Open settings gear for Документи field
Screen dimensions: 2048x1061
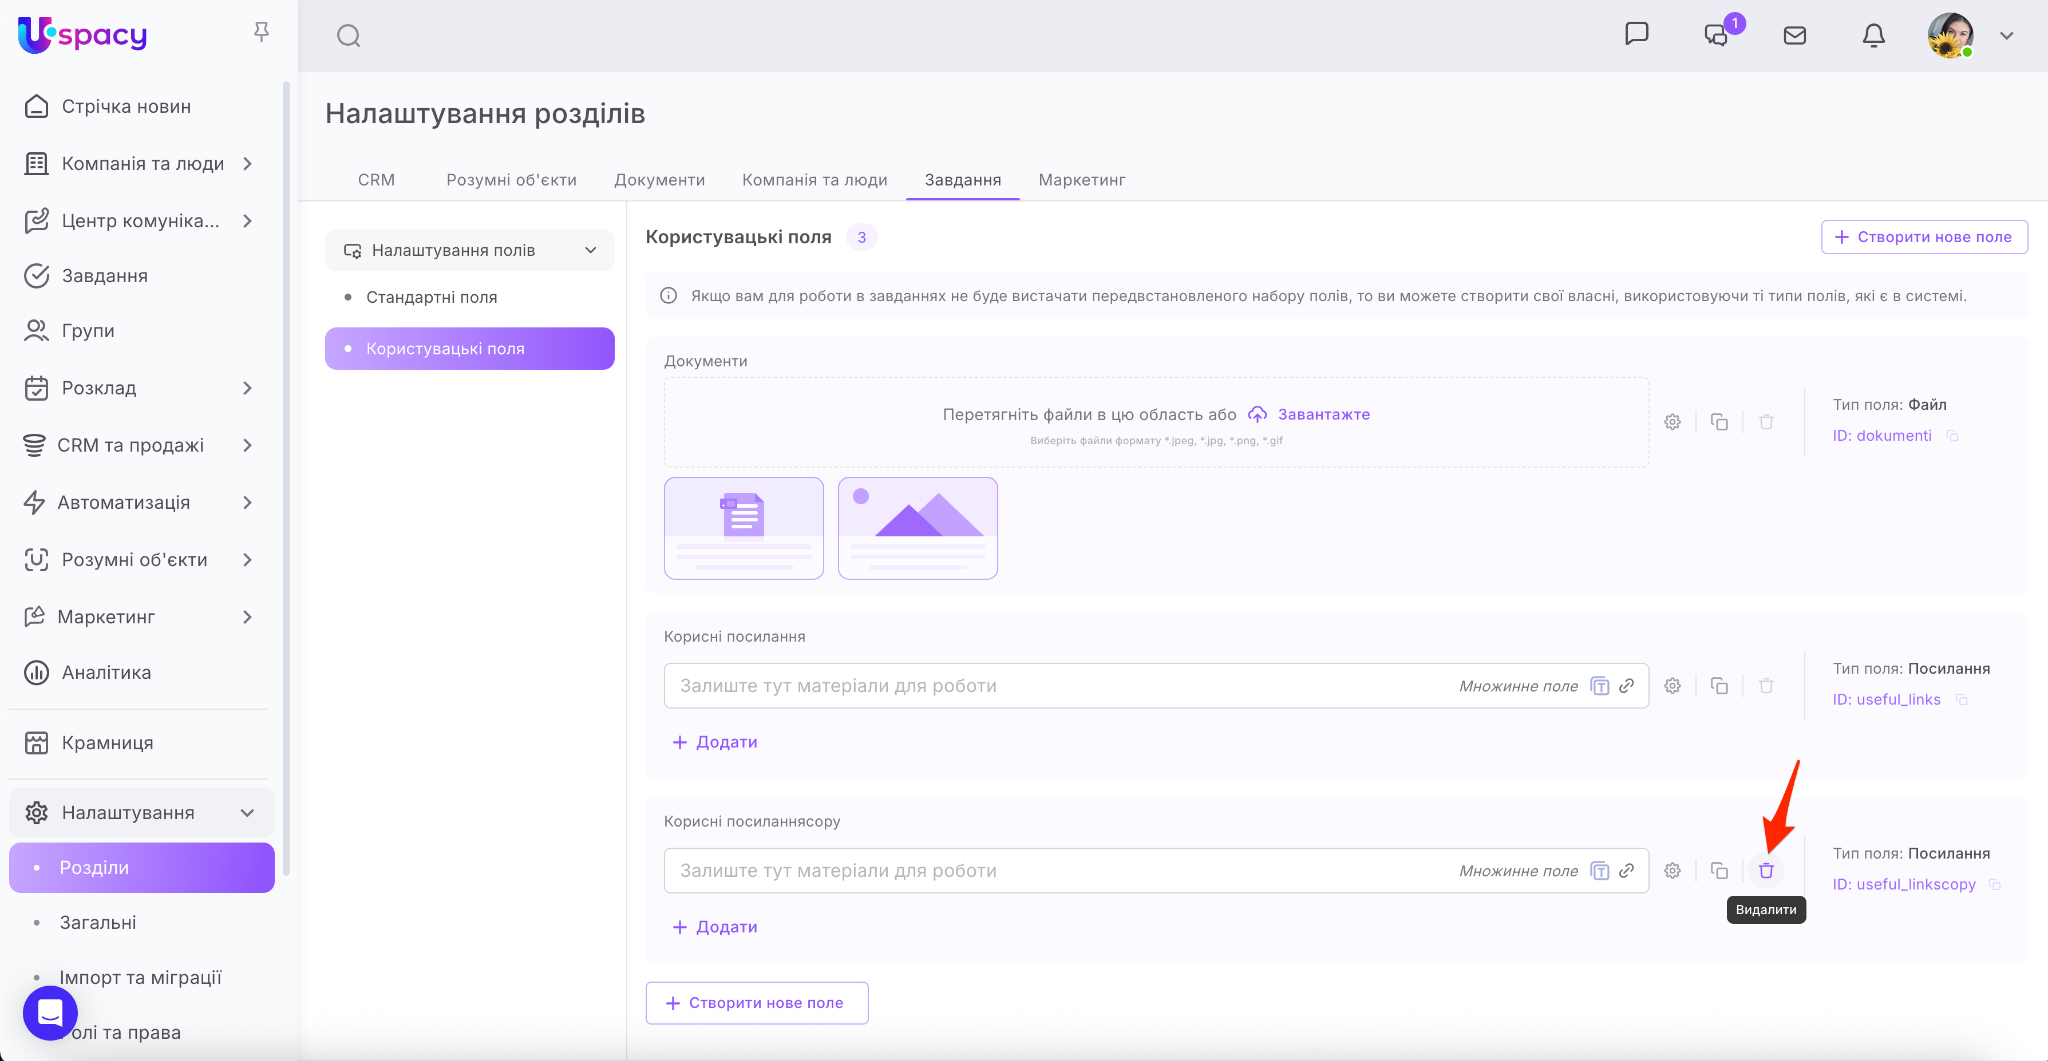1672,422
